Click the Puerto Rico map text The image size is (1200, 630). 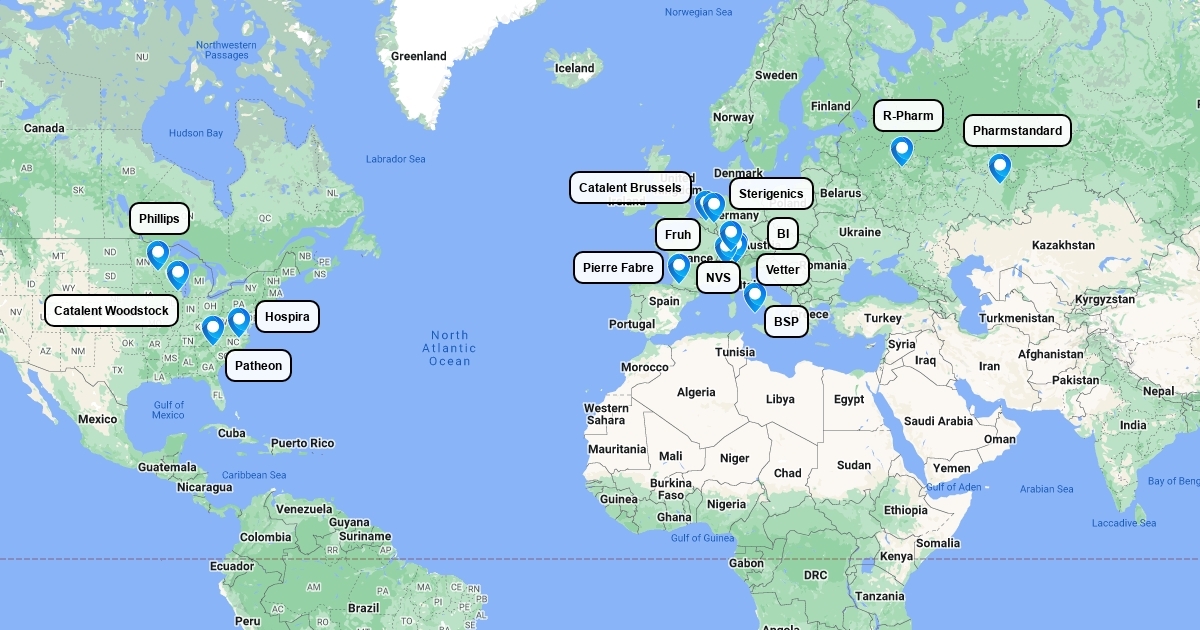302,443
